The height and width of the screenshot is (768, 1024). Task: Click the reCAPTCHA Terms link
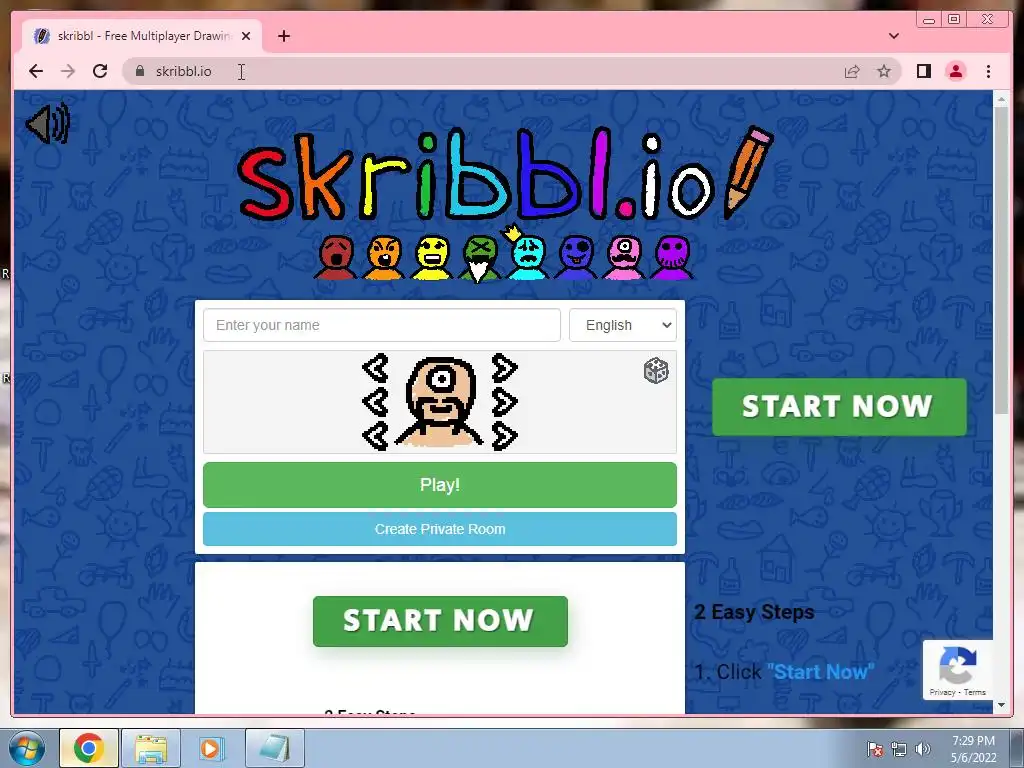tap(974, 692)
